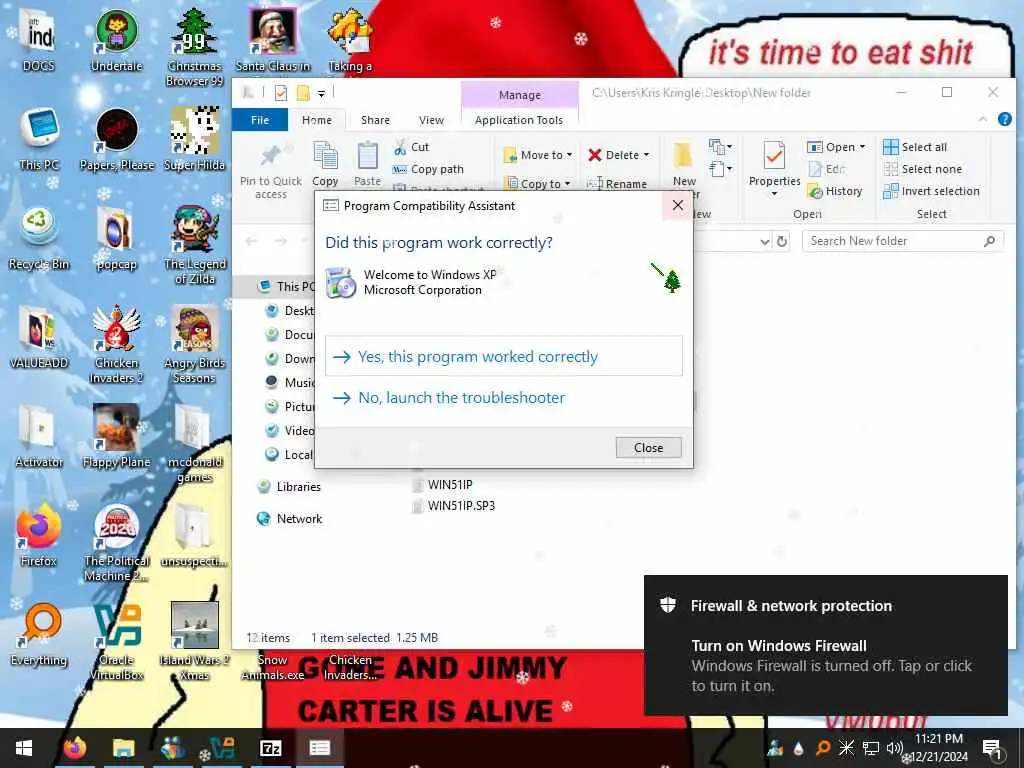This screenshot has width=1024, height=768.
Task: Open File Explorer from taskbar
Action: [x=123, y=748]
